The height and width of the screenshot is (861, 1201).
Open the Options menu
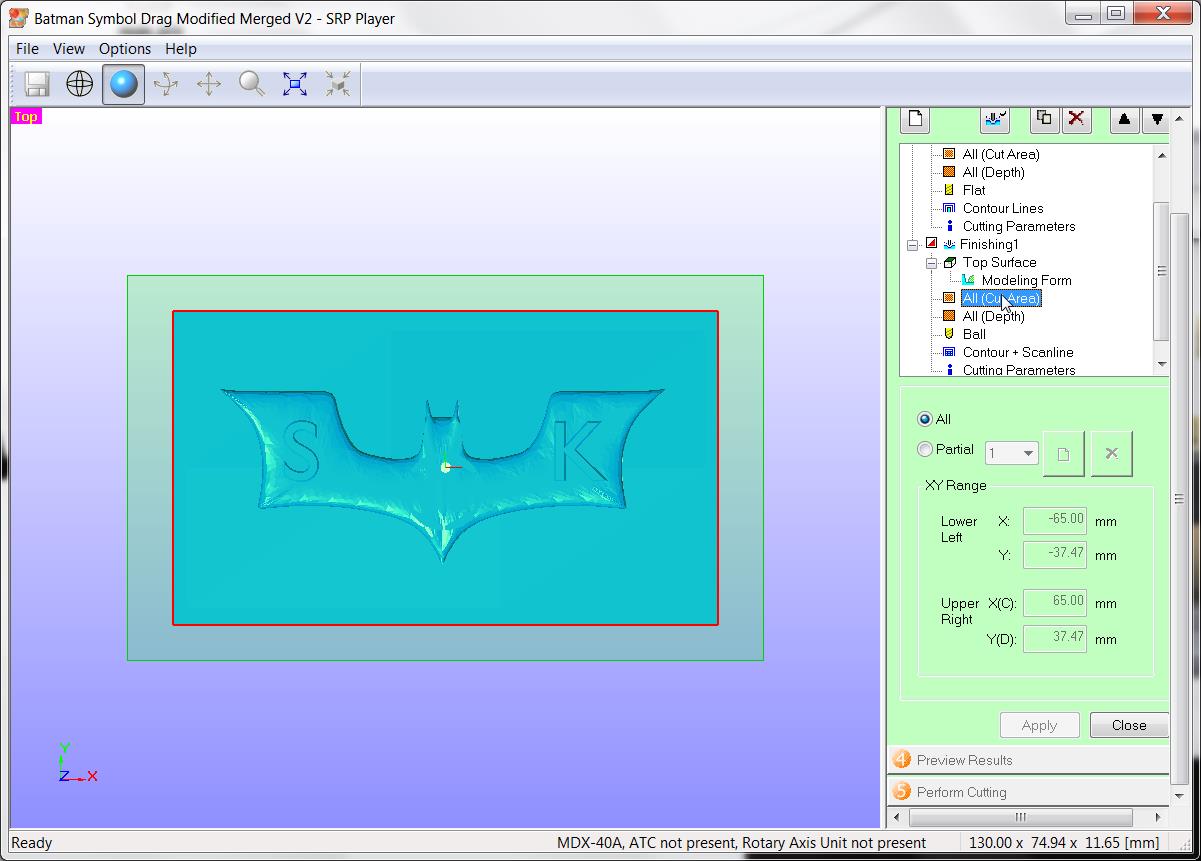(x=125, y=48)
